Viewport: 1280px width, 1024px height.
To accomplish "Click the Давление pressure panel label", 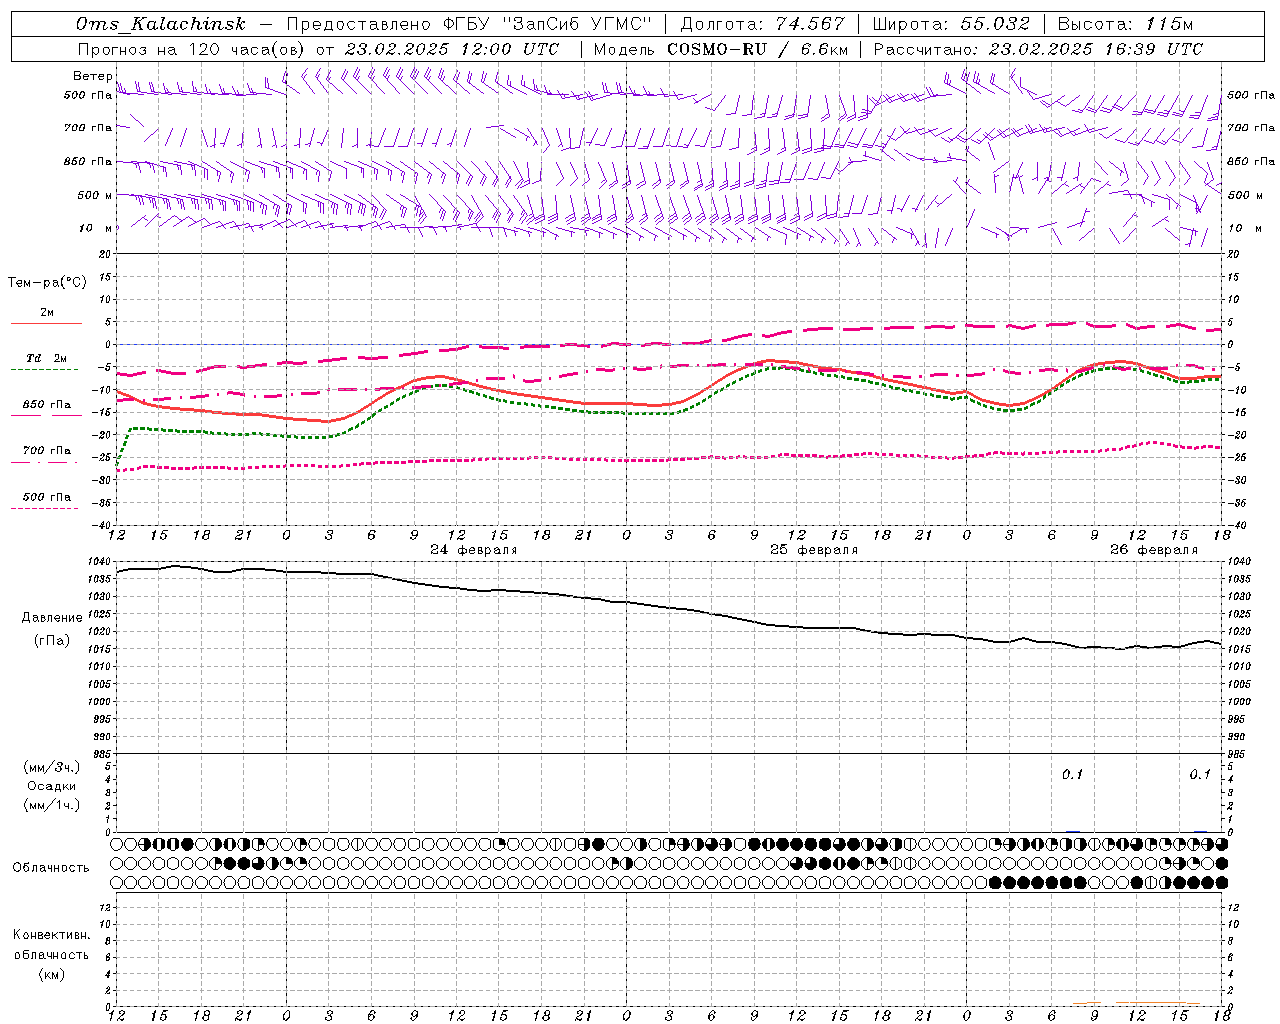I will (x=52, y=618).
